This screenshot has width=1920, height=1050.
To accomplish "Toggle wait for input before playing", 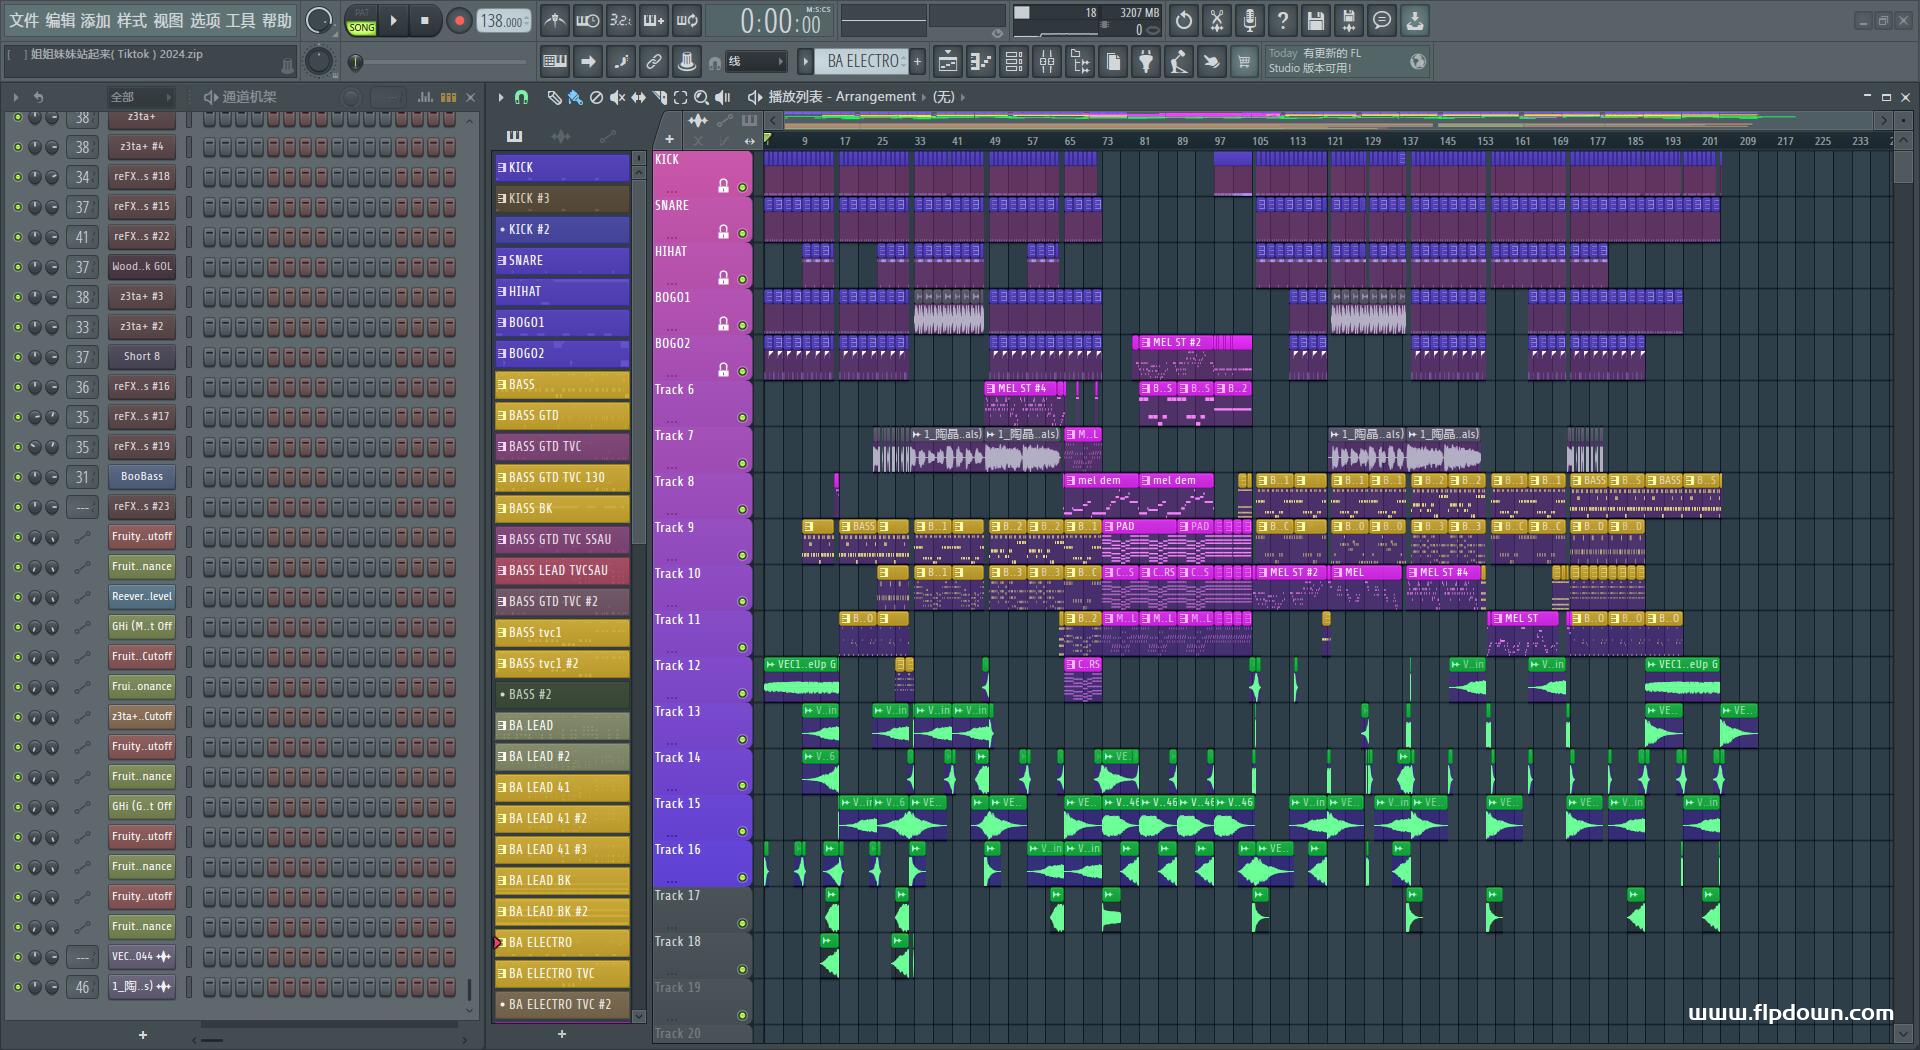I will pyautogui.click(x=587, y=21).
